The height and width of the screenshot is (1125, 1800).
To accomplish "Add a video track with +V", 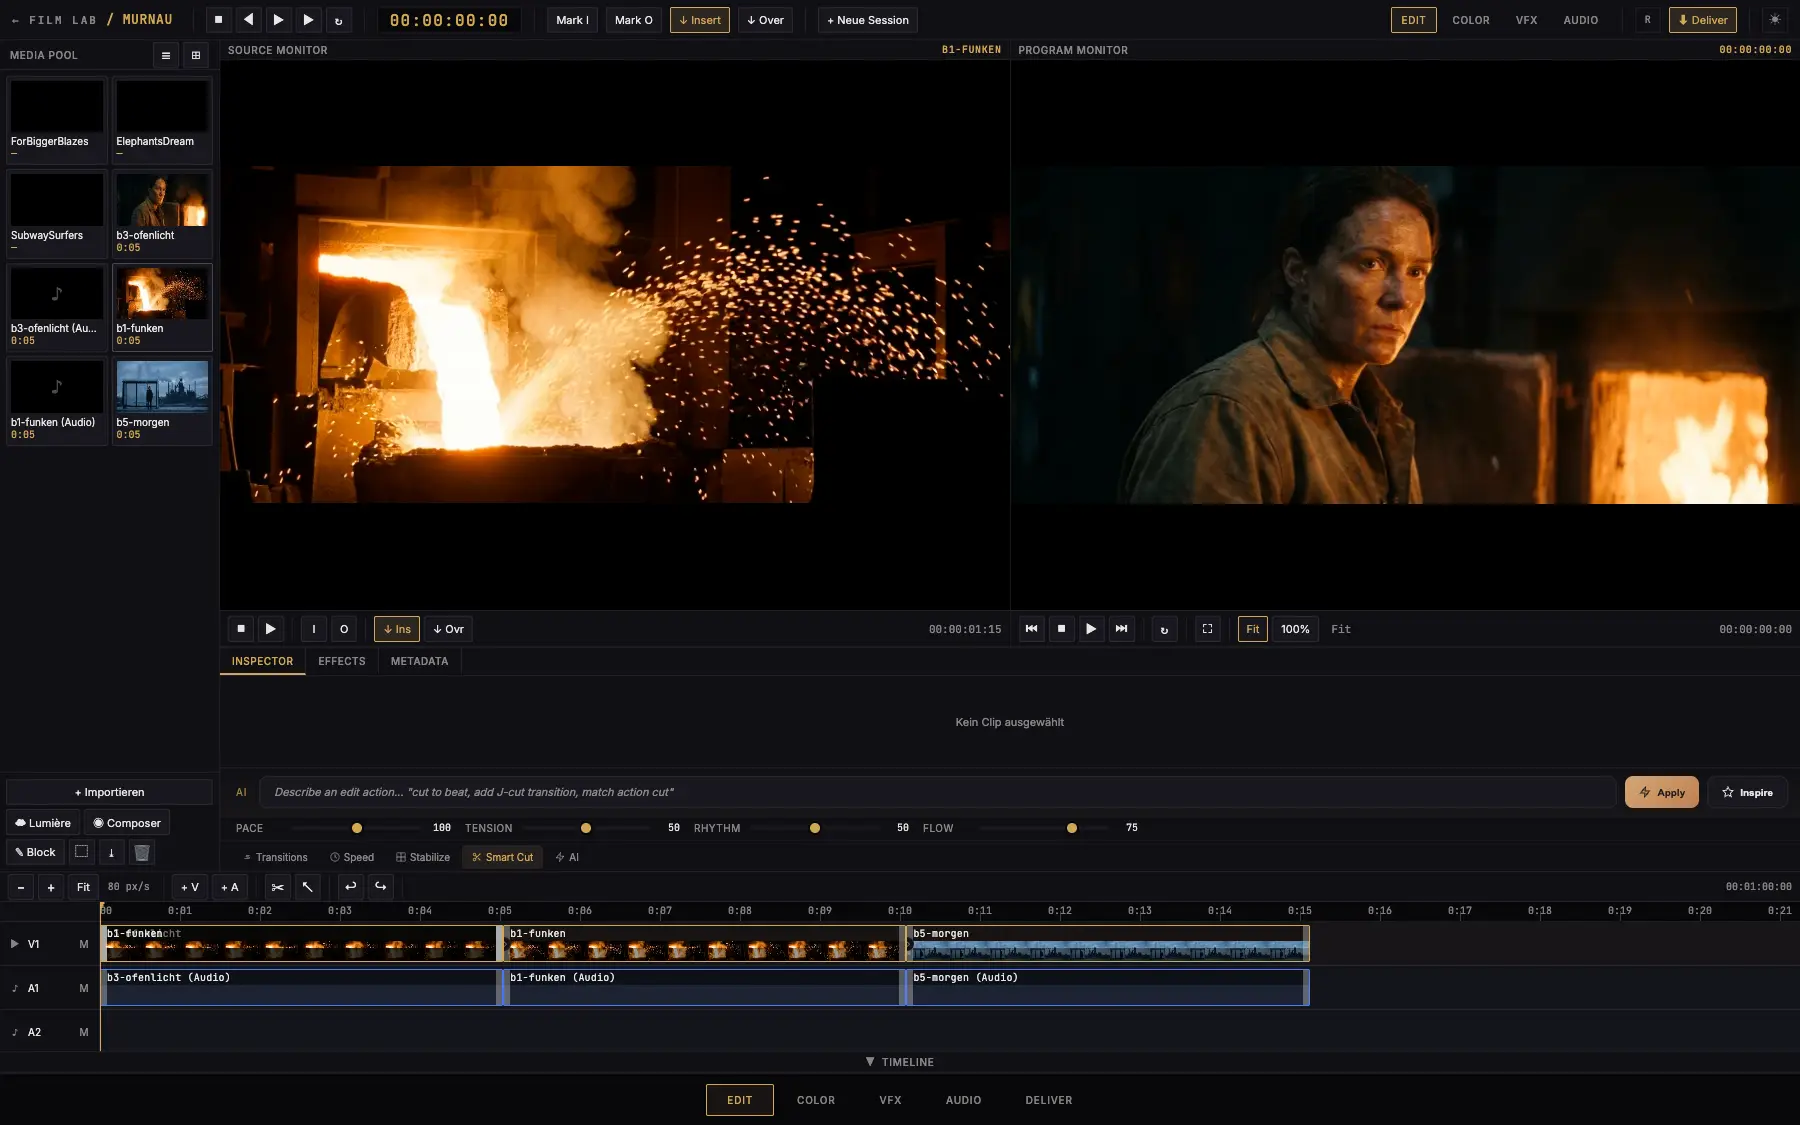I will (x=190, y=887).
